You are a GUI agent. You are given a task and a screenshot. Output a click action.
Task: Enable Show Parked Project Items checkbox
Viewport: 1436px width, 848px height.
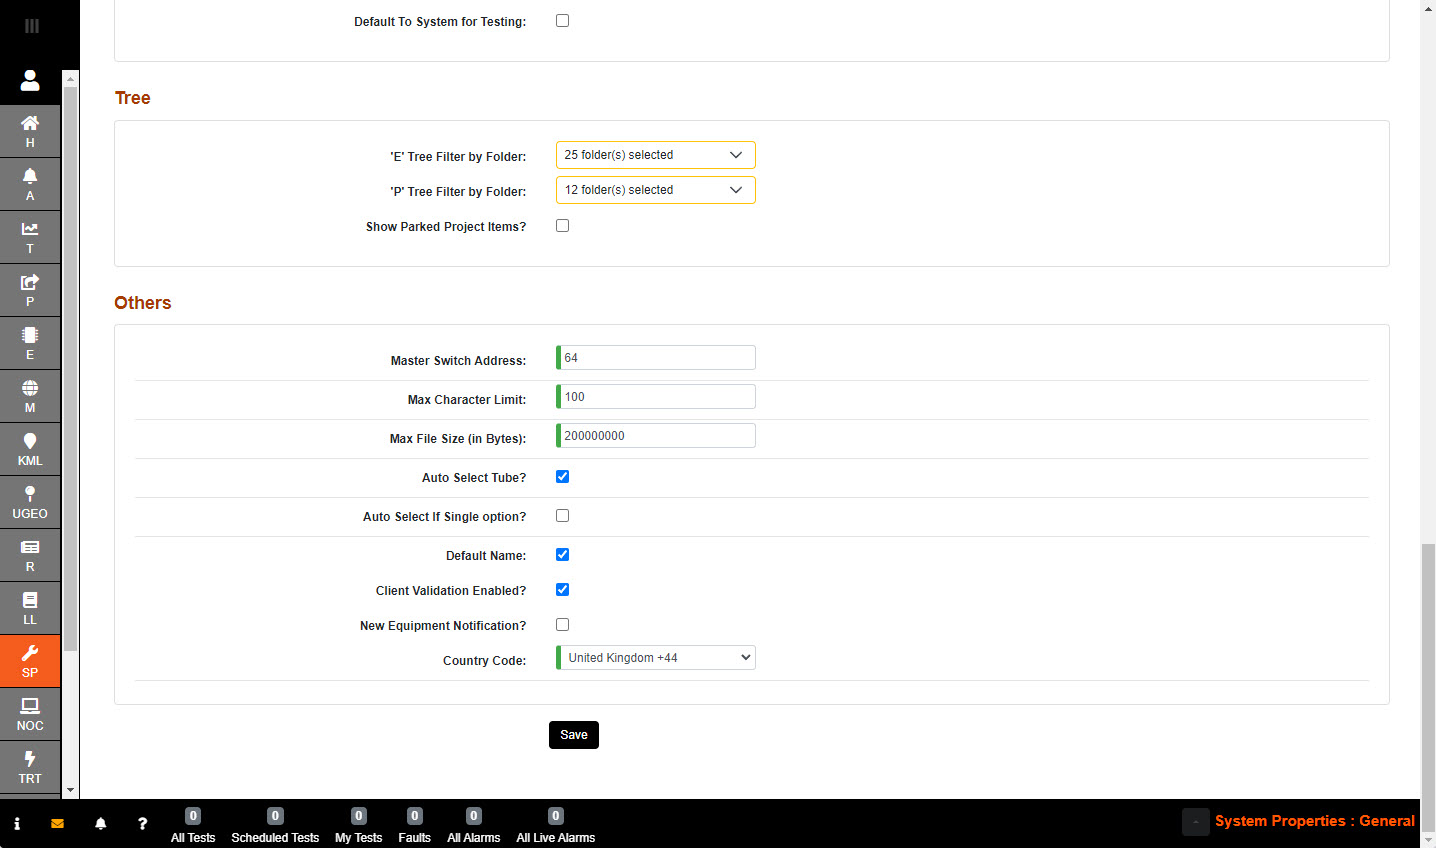pyautogui.click(x=563, y=226)
